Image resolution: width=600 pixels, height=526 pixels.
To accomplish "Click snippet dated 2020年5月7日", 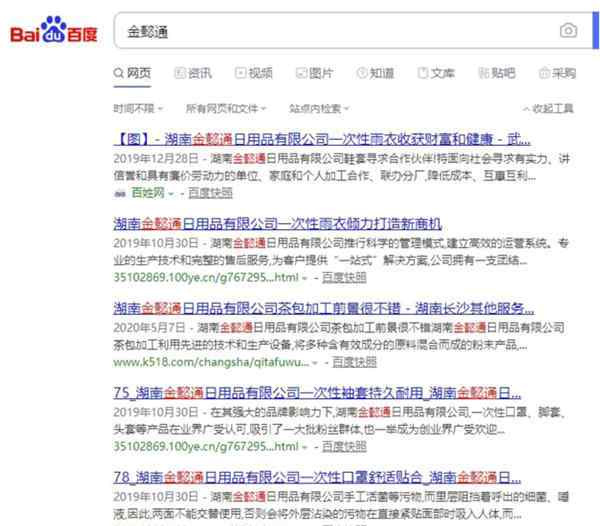I will tap(339, 336).
